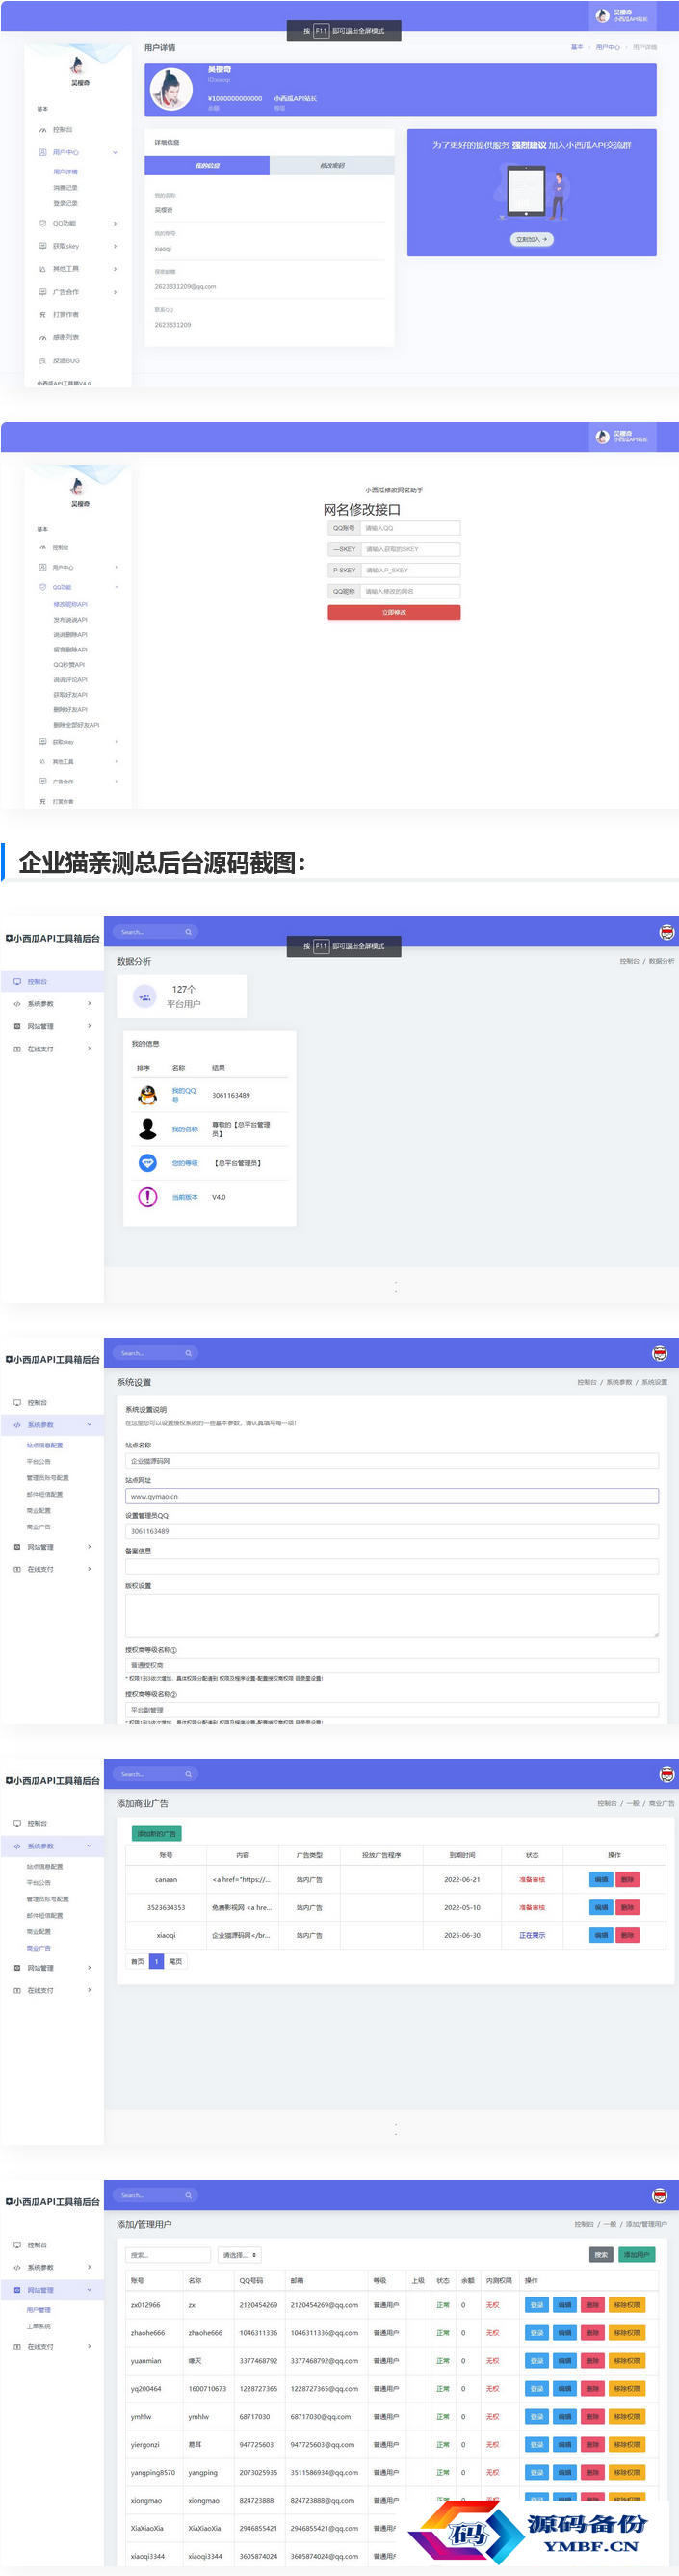This screenshot has width=679, height=2576.
Task: Select QQ秒赞API in QQ功能 submenu
Action: [69, 665]
